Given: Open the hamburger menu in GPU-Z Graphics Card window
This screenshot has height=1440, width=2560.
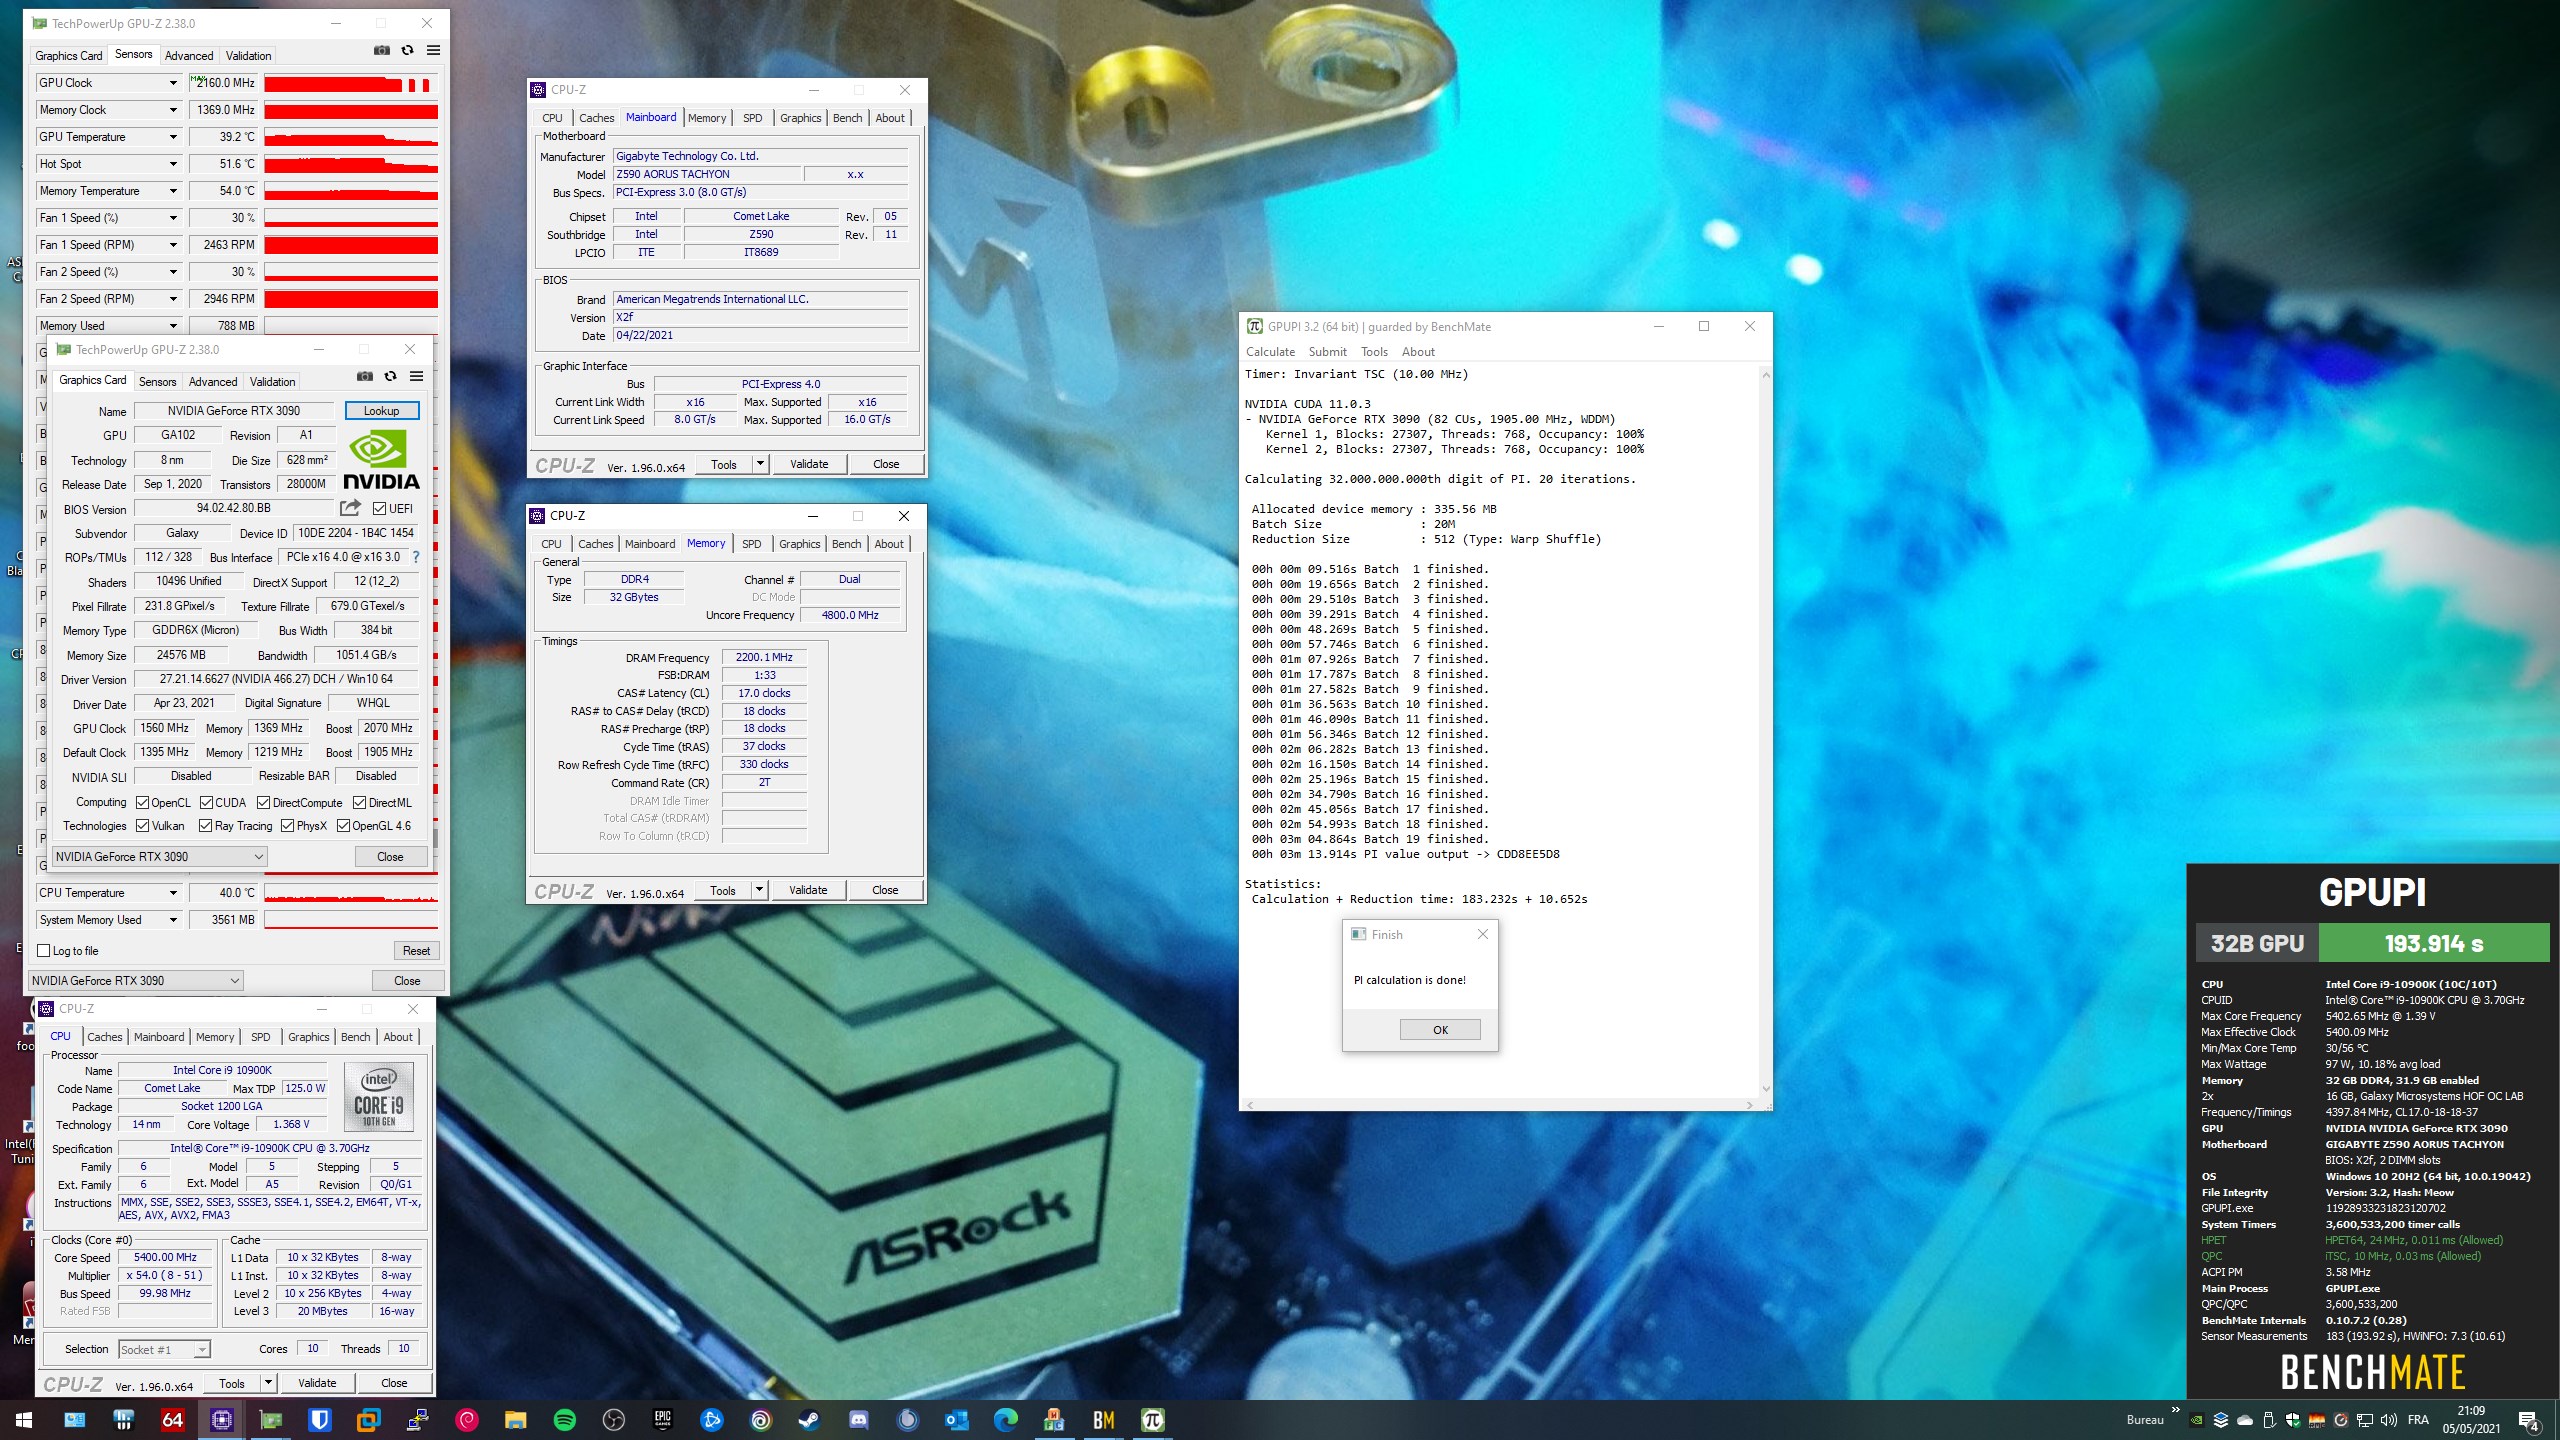Looking at the screenshot, I should 416,377.
